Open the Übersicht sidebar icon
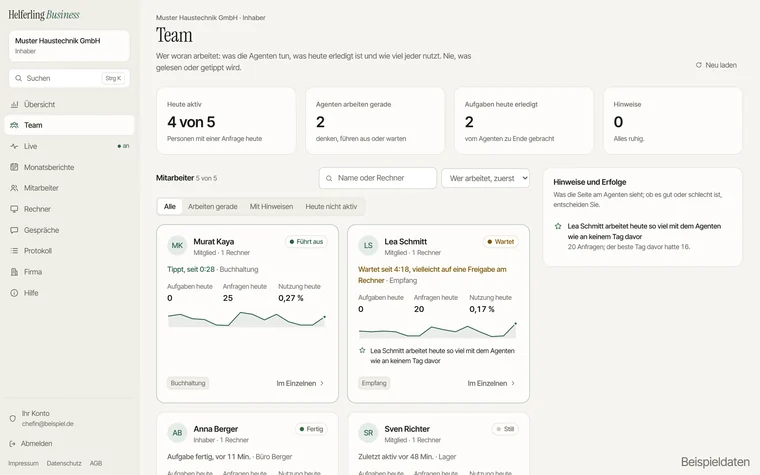Viewport: 760px width, 475px height. [15, 104]
